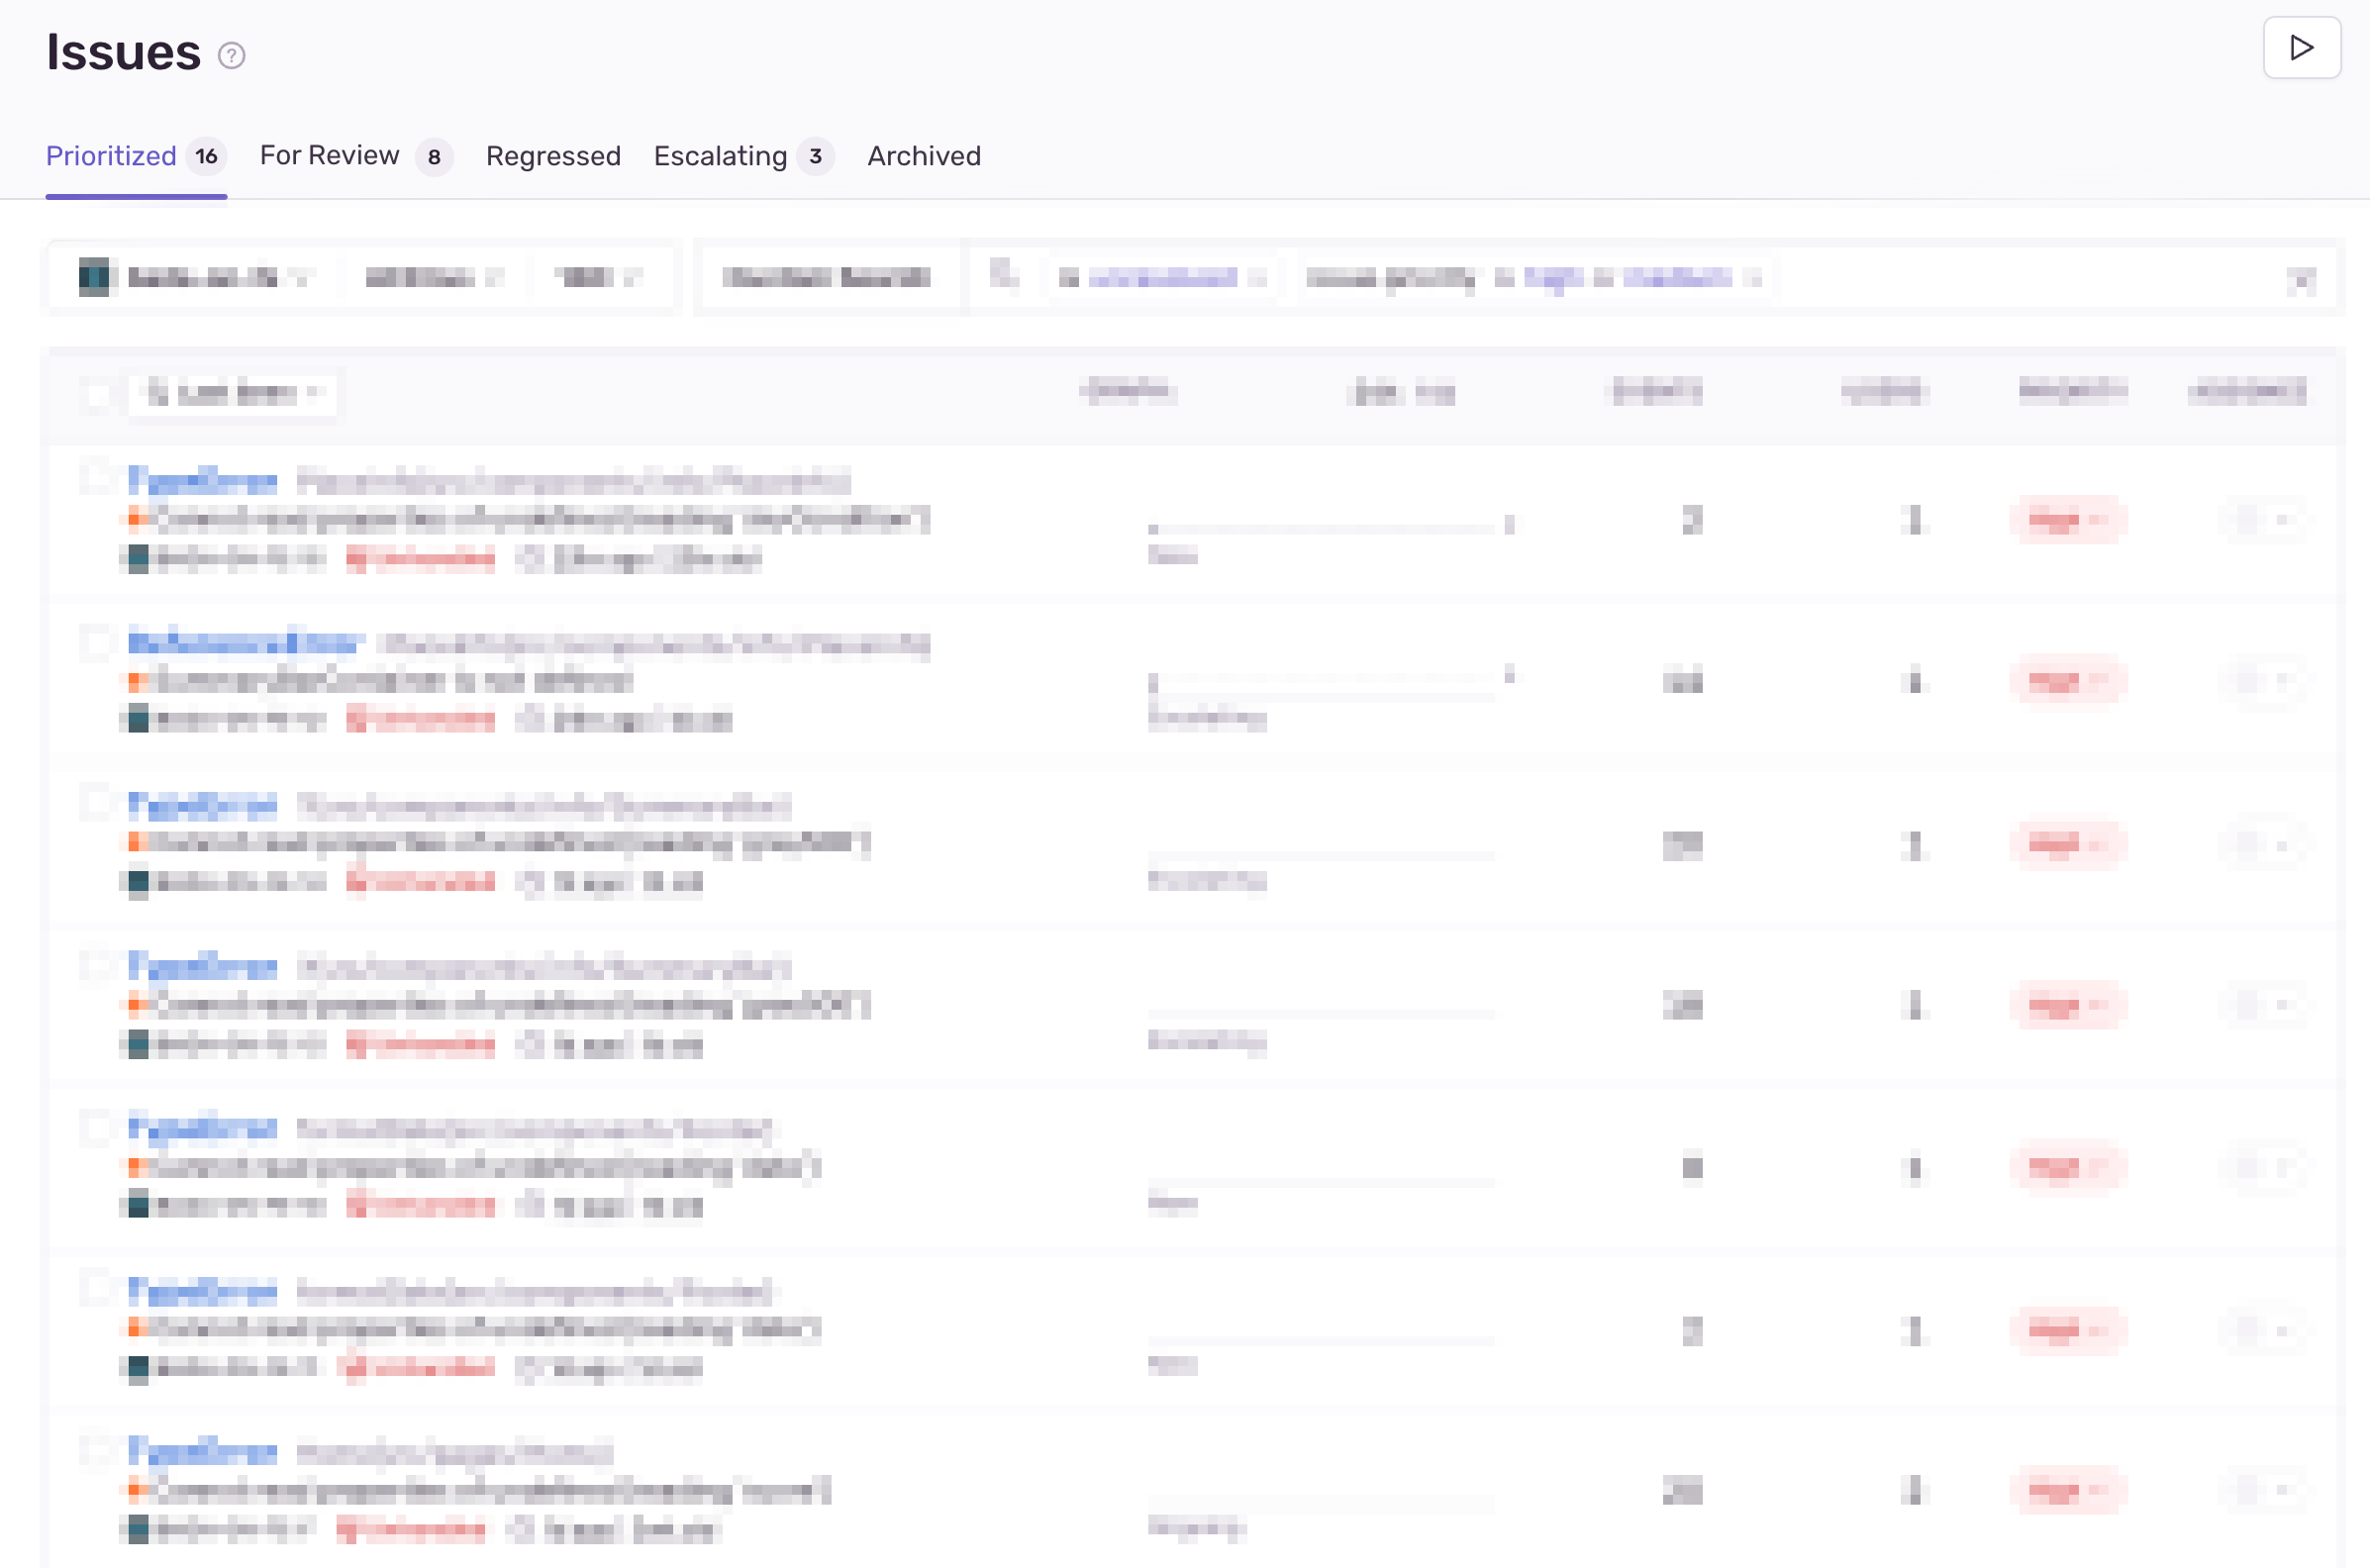Remove the issue priority filter token
This screenshot has width=2370, height=1568.
[x=1753, y=279]
